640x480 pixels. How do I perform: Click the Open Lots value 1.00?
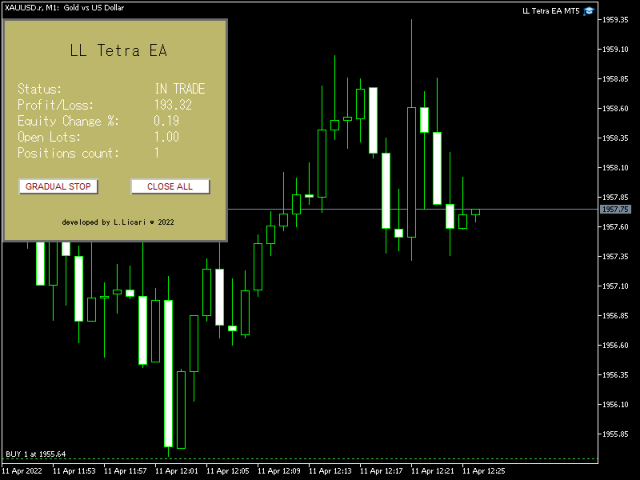click(x=167, y=137)
